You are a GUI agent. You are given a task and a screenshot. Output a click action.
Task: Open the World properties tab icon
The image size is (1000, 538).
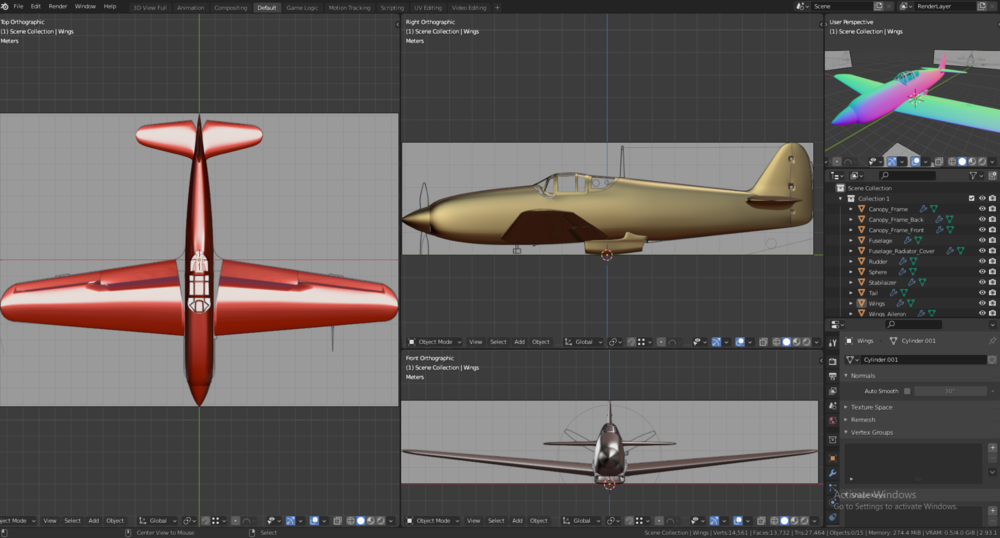(832, 421)
